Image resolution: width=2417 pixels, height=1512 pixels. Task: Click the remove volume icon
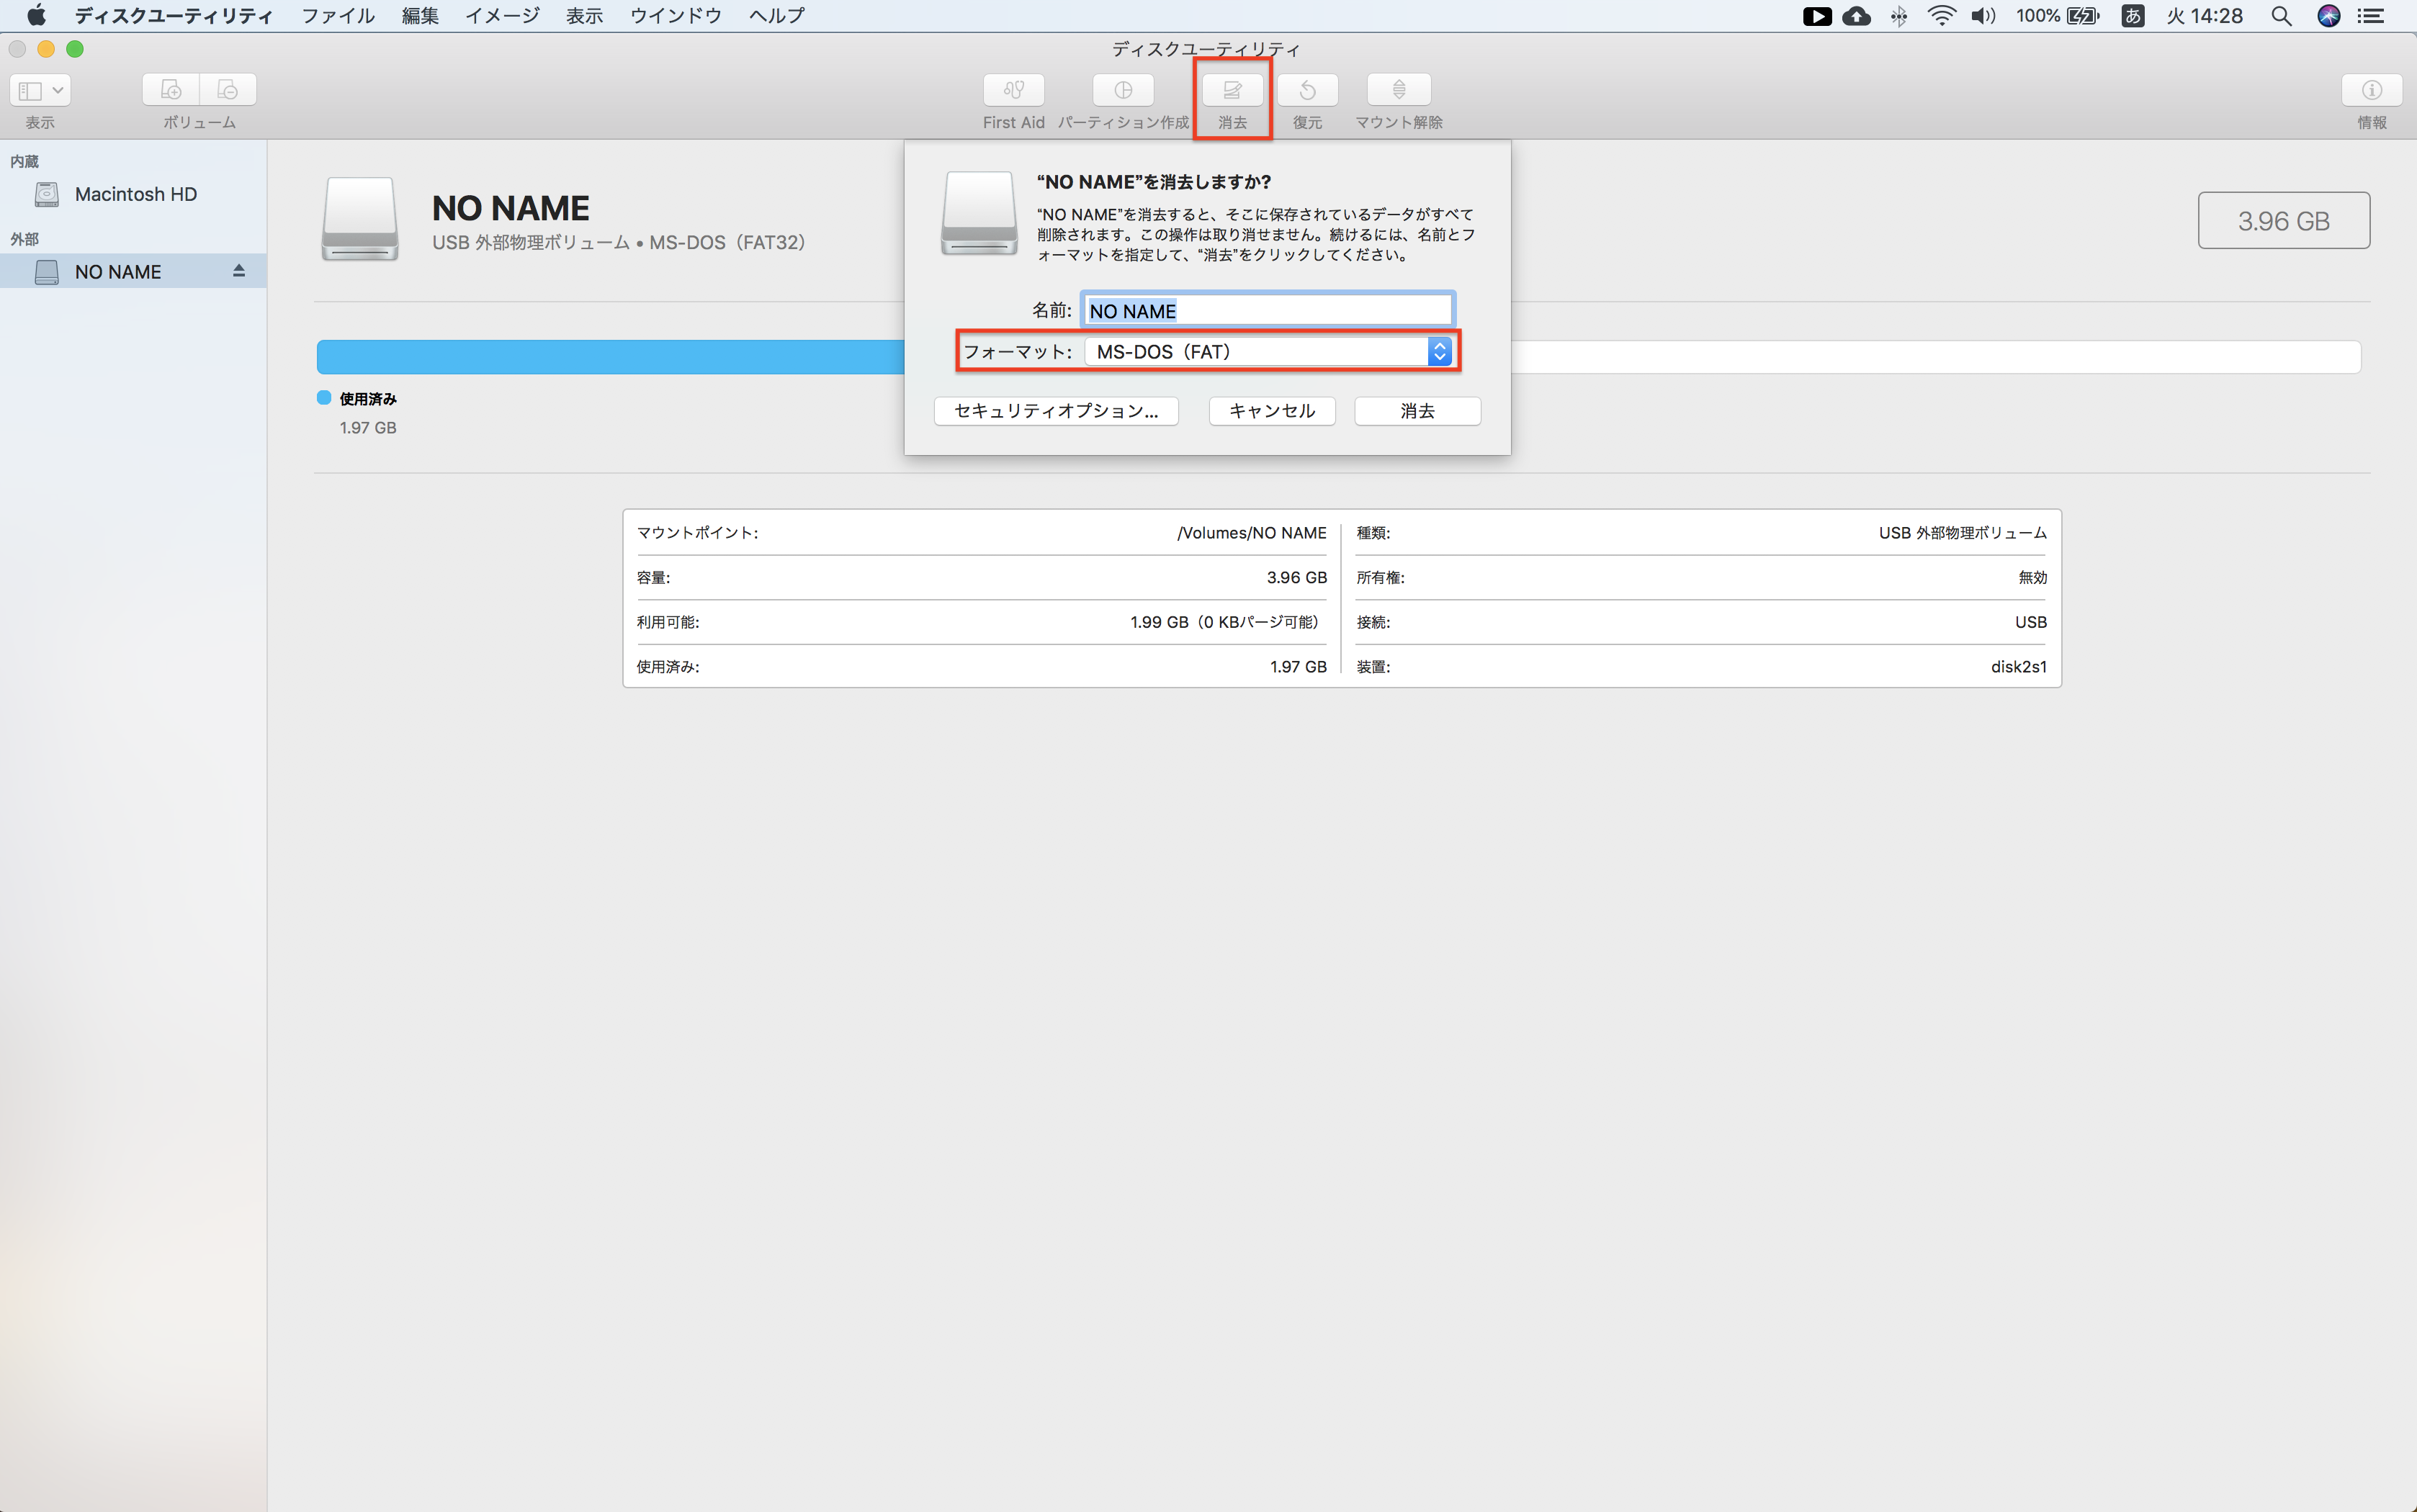pyautogui.click(x=228, y=90)
